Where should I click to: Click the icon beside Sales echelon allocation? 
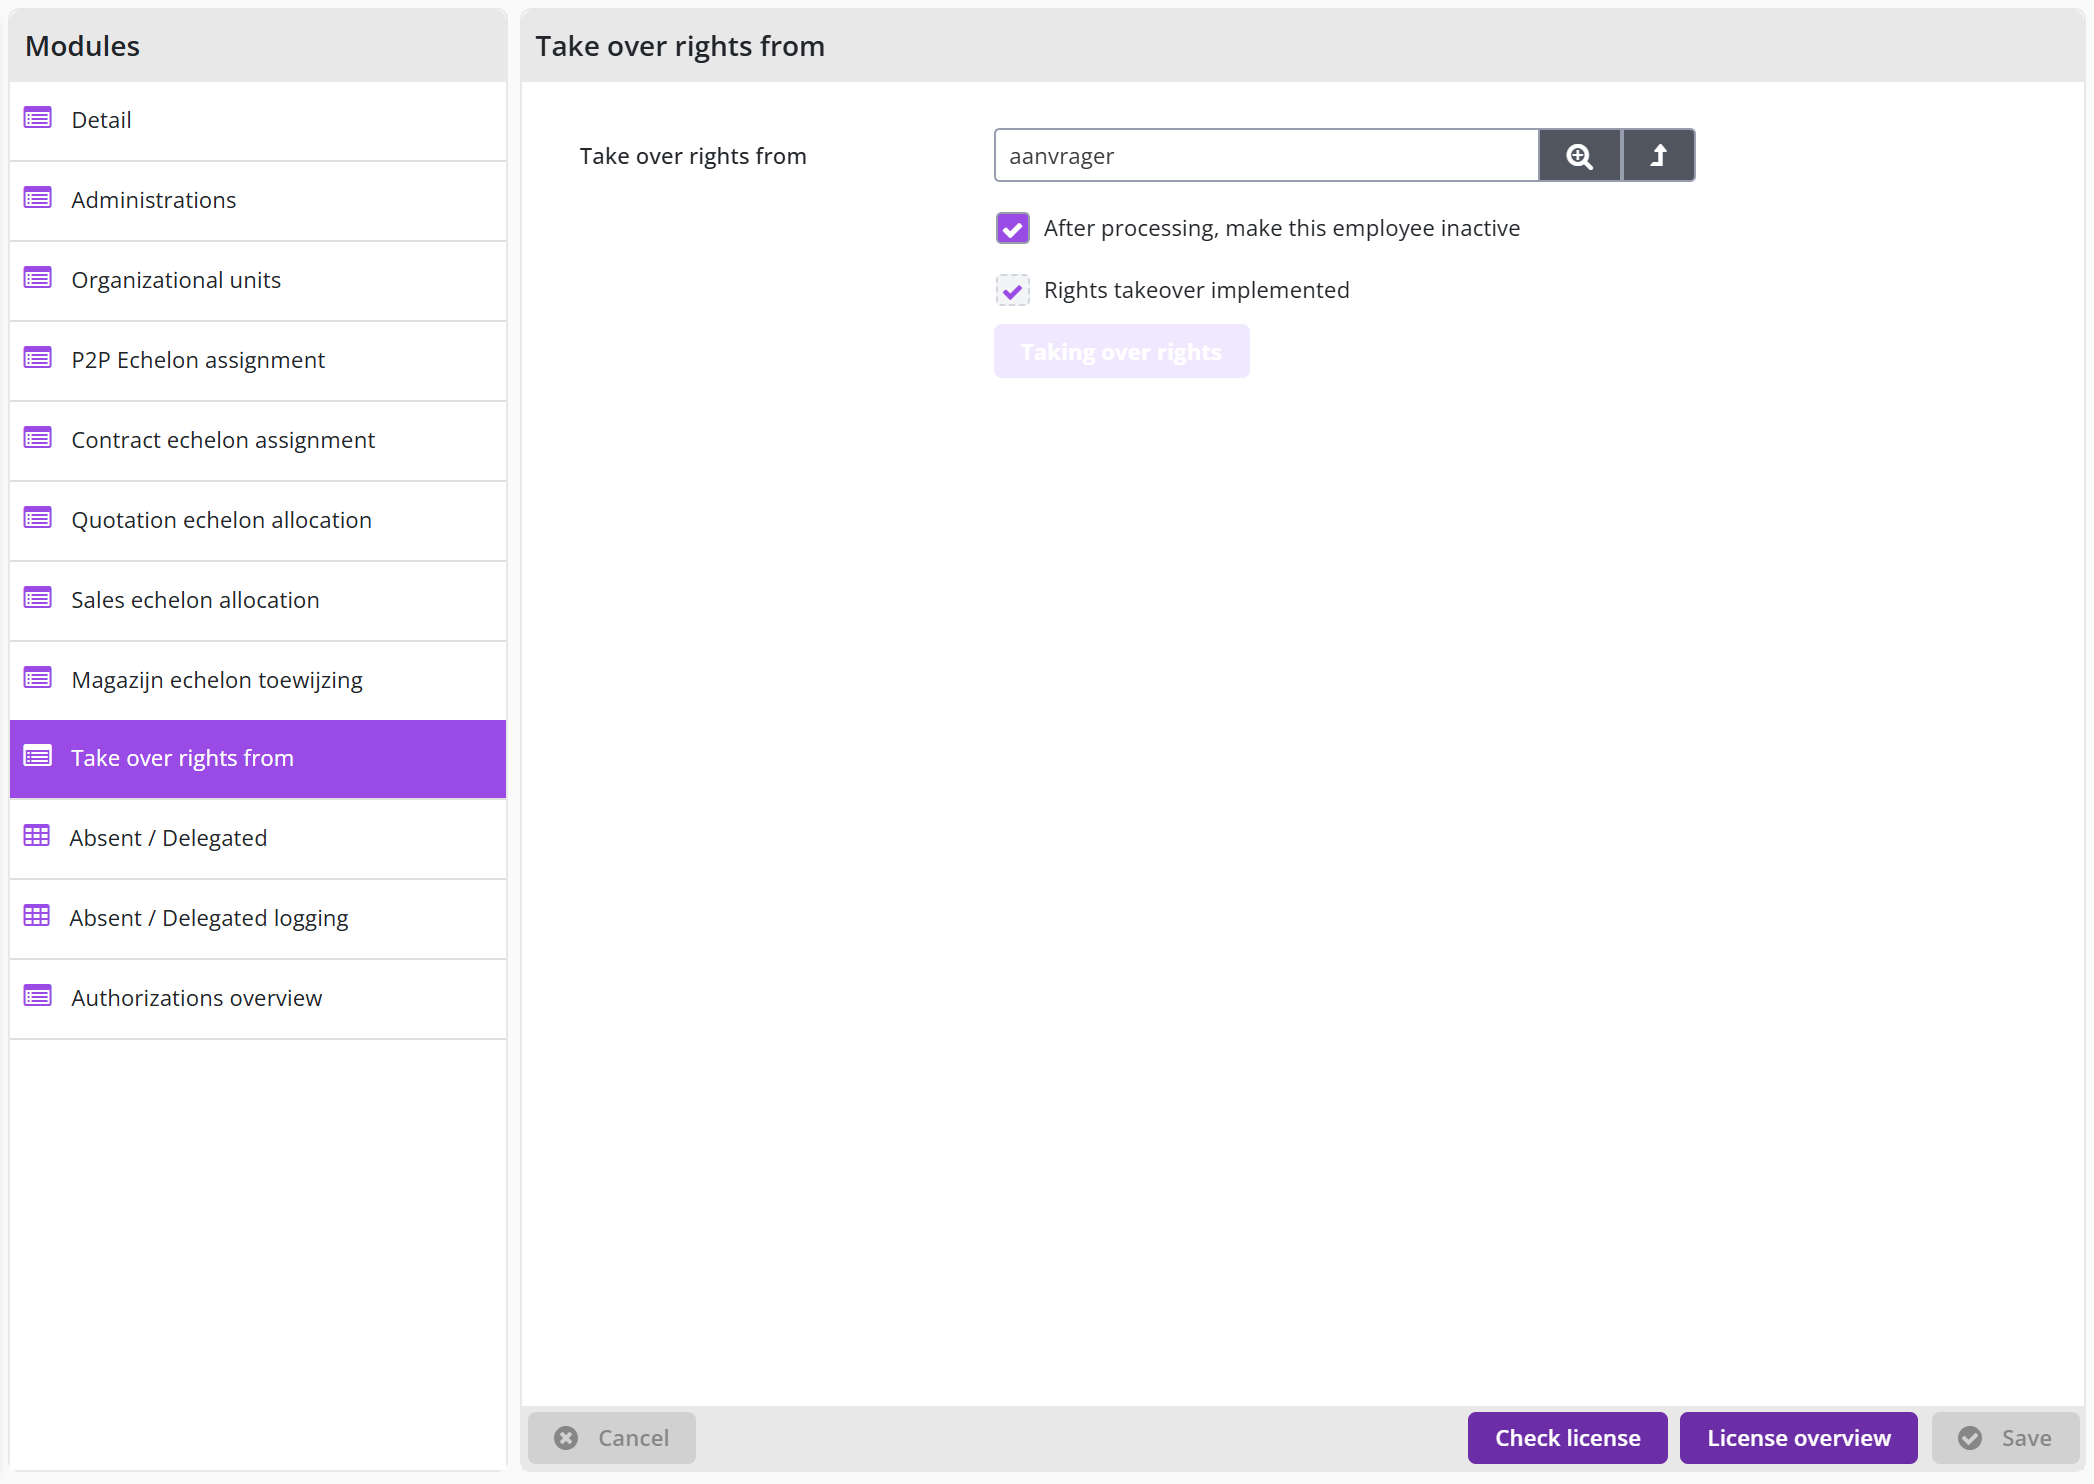point(38,599)
